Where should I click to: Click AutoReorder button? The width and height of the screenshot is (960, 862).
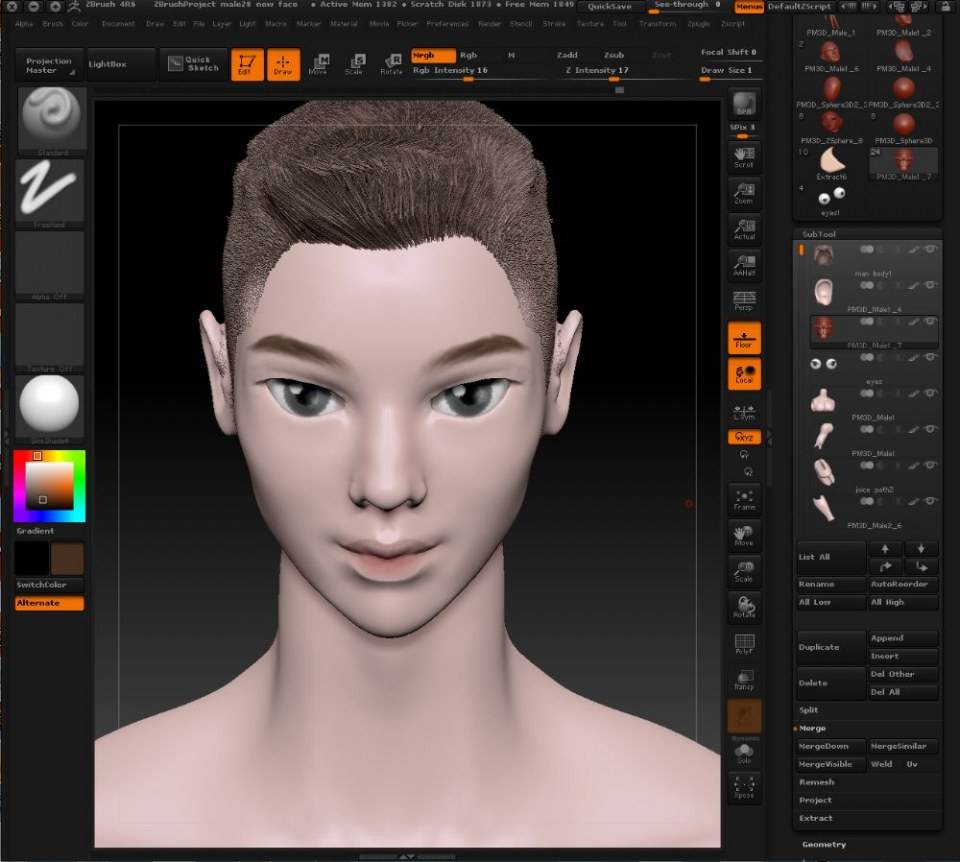point(904,584)
